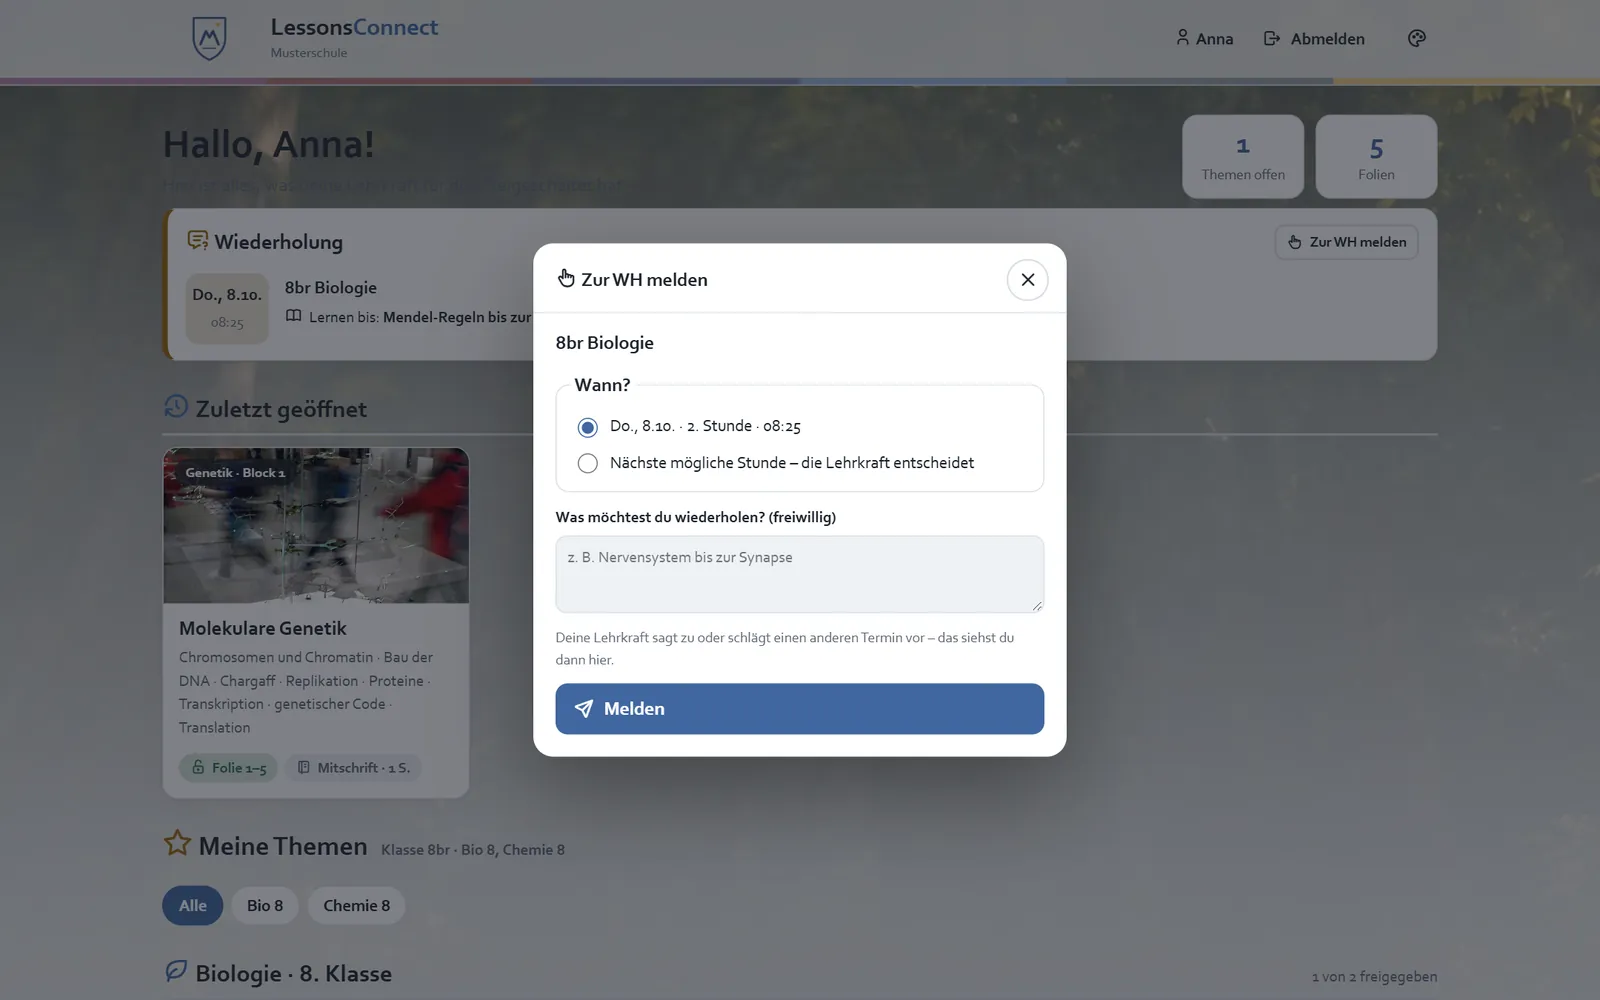Image resolution: width=1600 pixels, height=1000 pixels.
Task: Open the Anna user profile
Action: point(1204,38)
